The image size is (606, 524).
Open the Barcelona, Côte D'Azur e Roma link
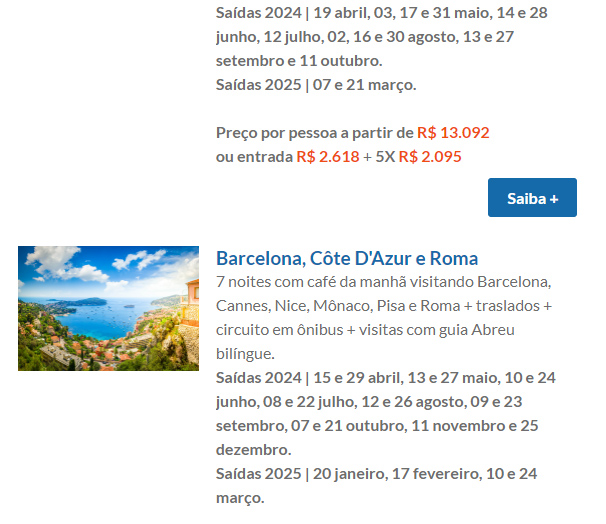pos(347,258)
